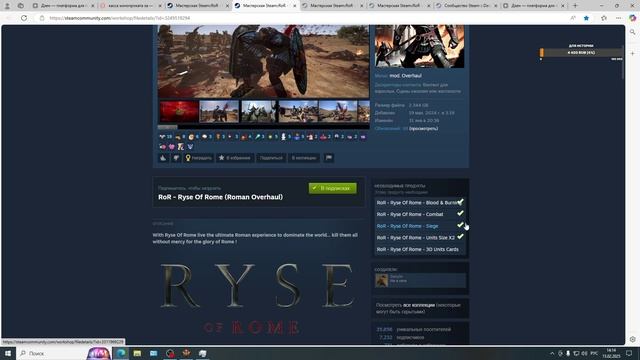The image size is (640, 360).
Task: Click the browser address bar
Action: click(x=302, y=18)
